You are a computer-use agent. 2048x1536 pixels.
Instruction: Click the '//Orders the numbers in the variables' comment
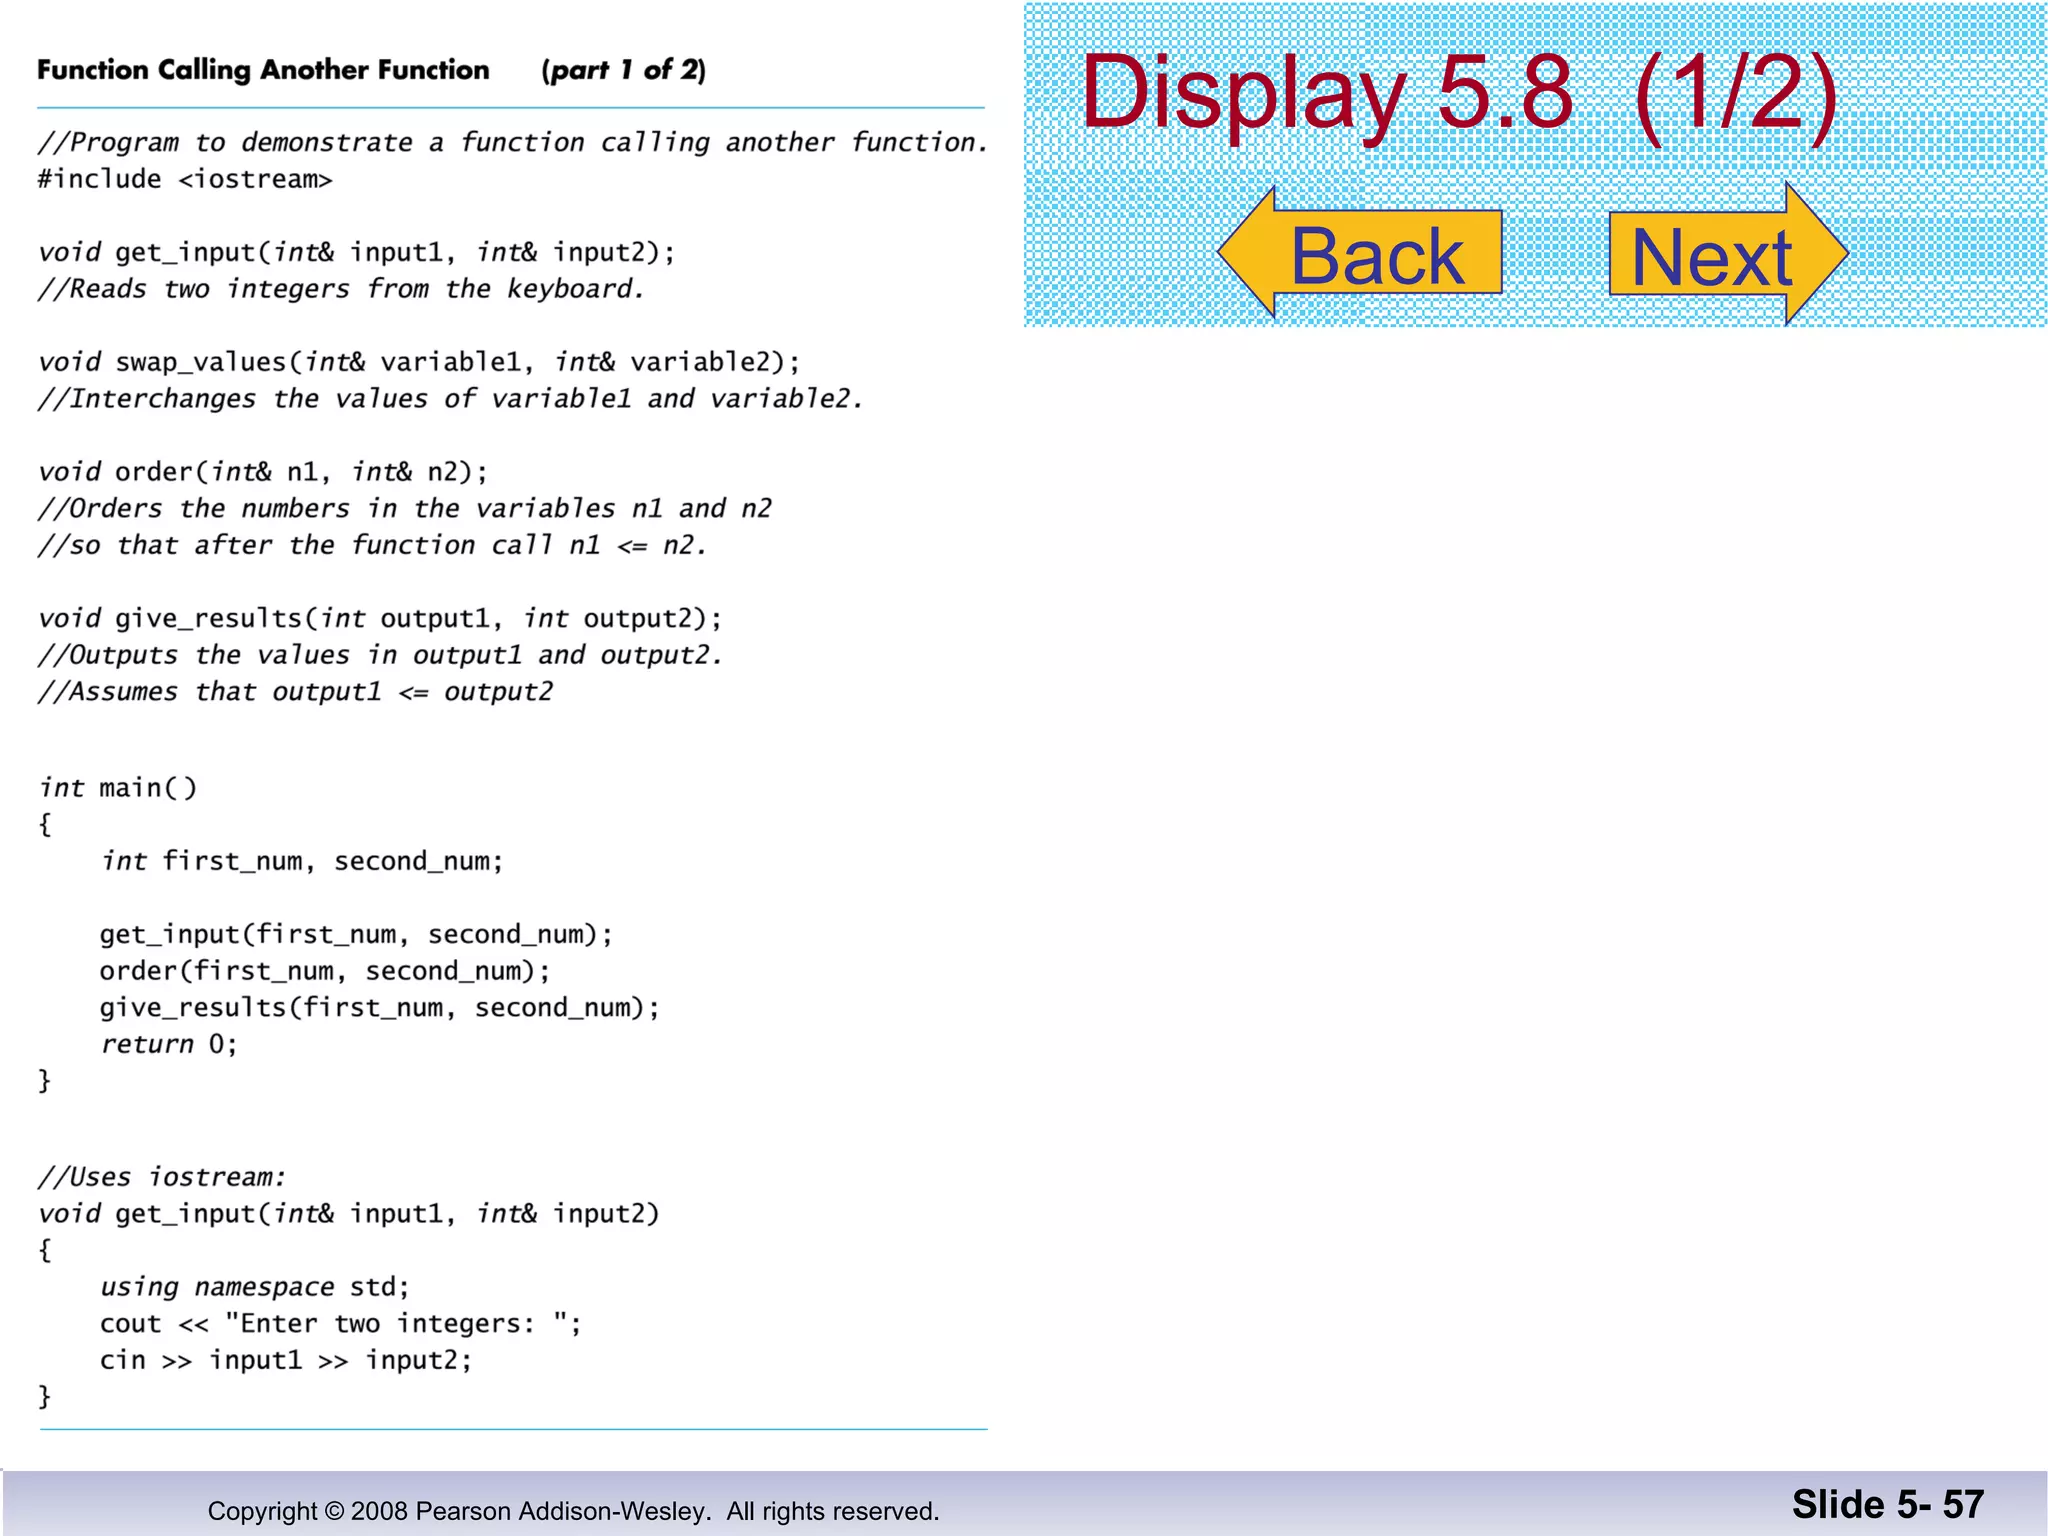[x=404, y=509]
